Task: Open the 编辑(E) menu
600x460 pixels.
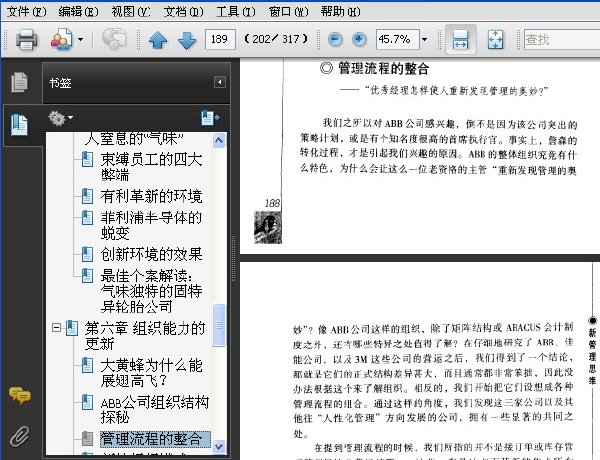Action: tap(78, 12)
